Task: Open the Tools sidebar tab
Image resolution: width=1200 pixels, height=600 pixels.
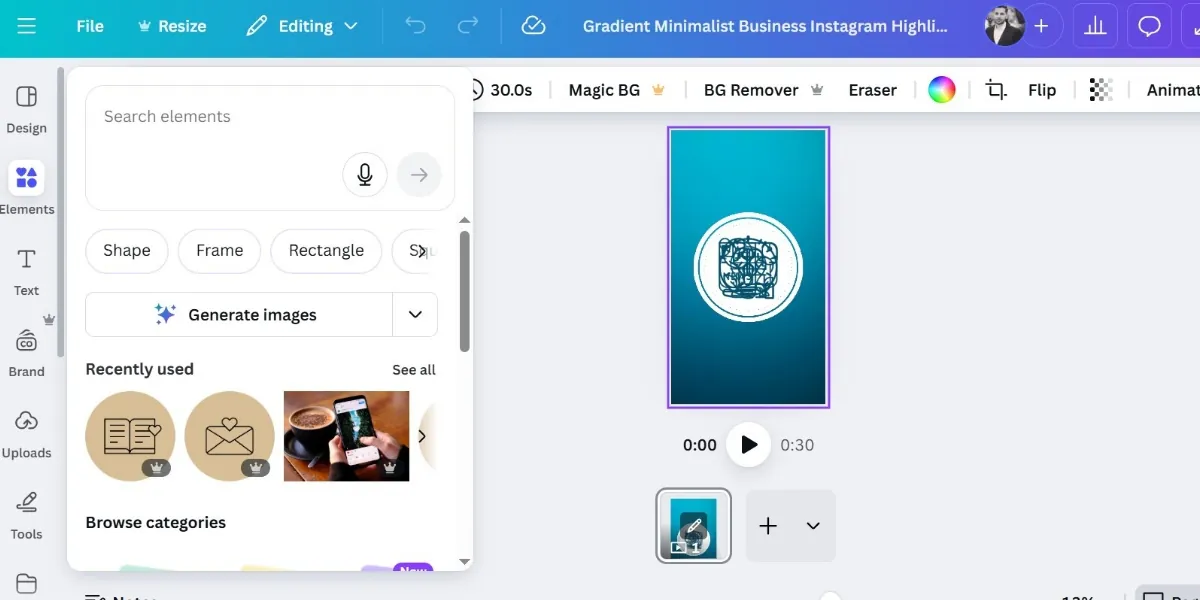Action: click(27, 515)
